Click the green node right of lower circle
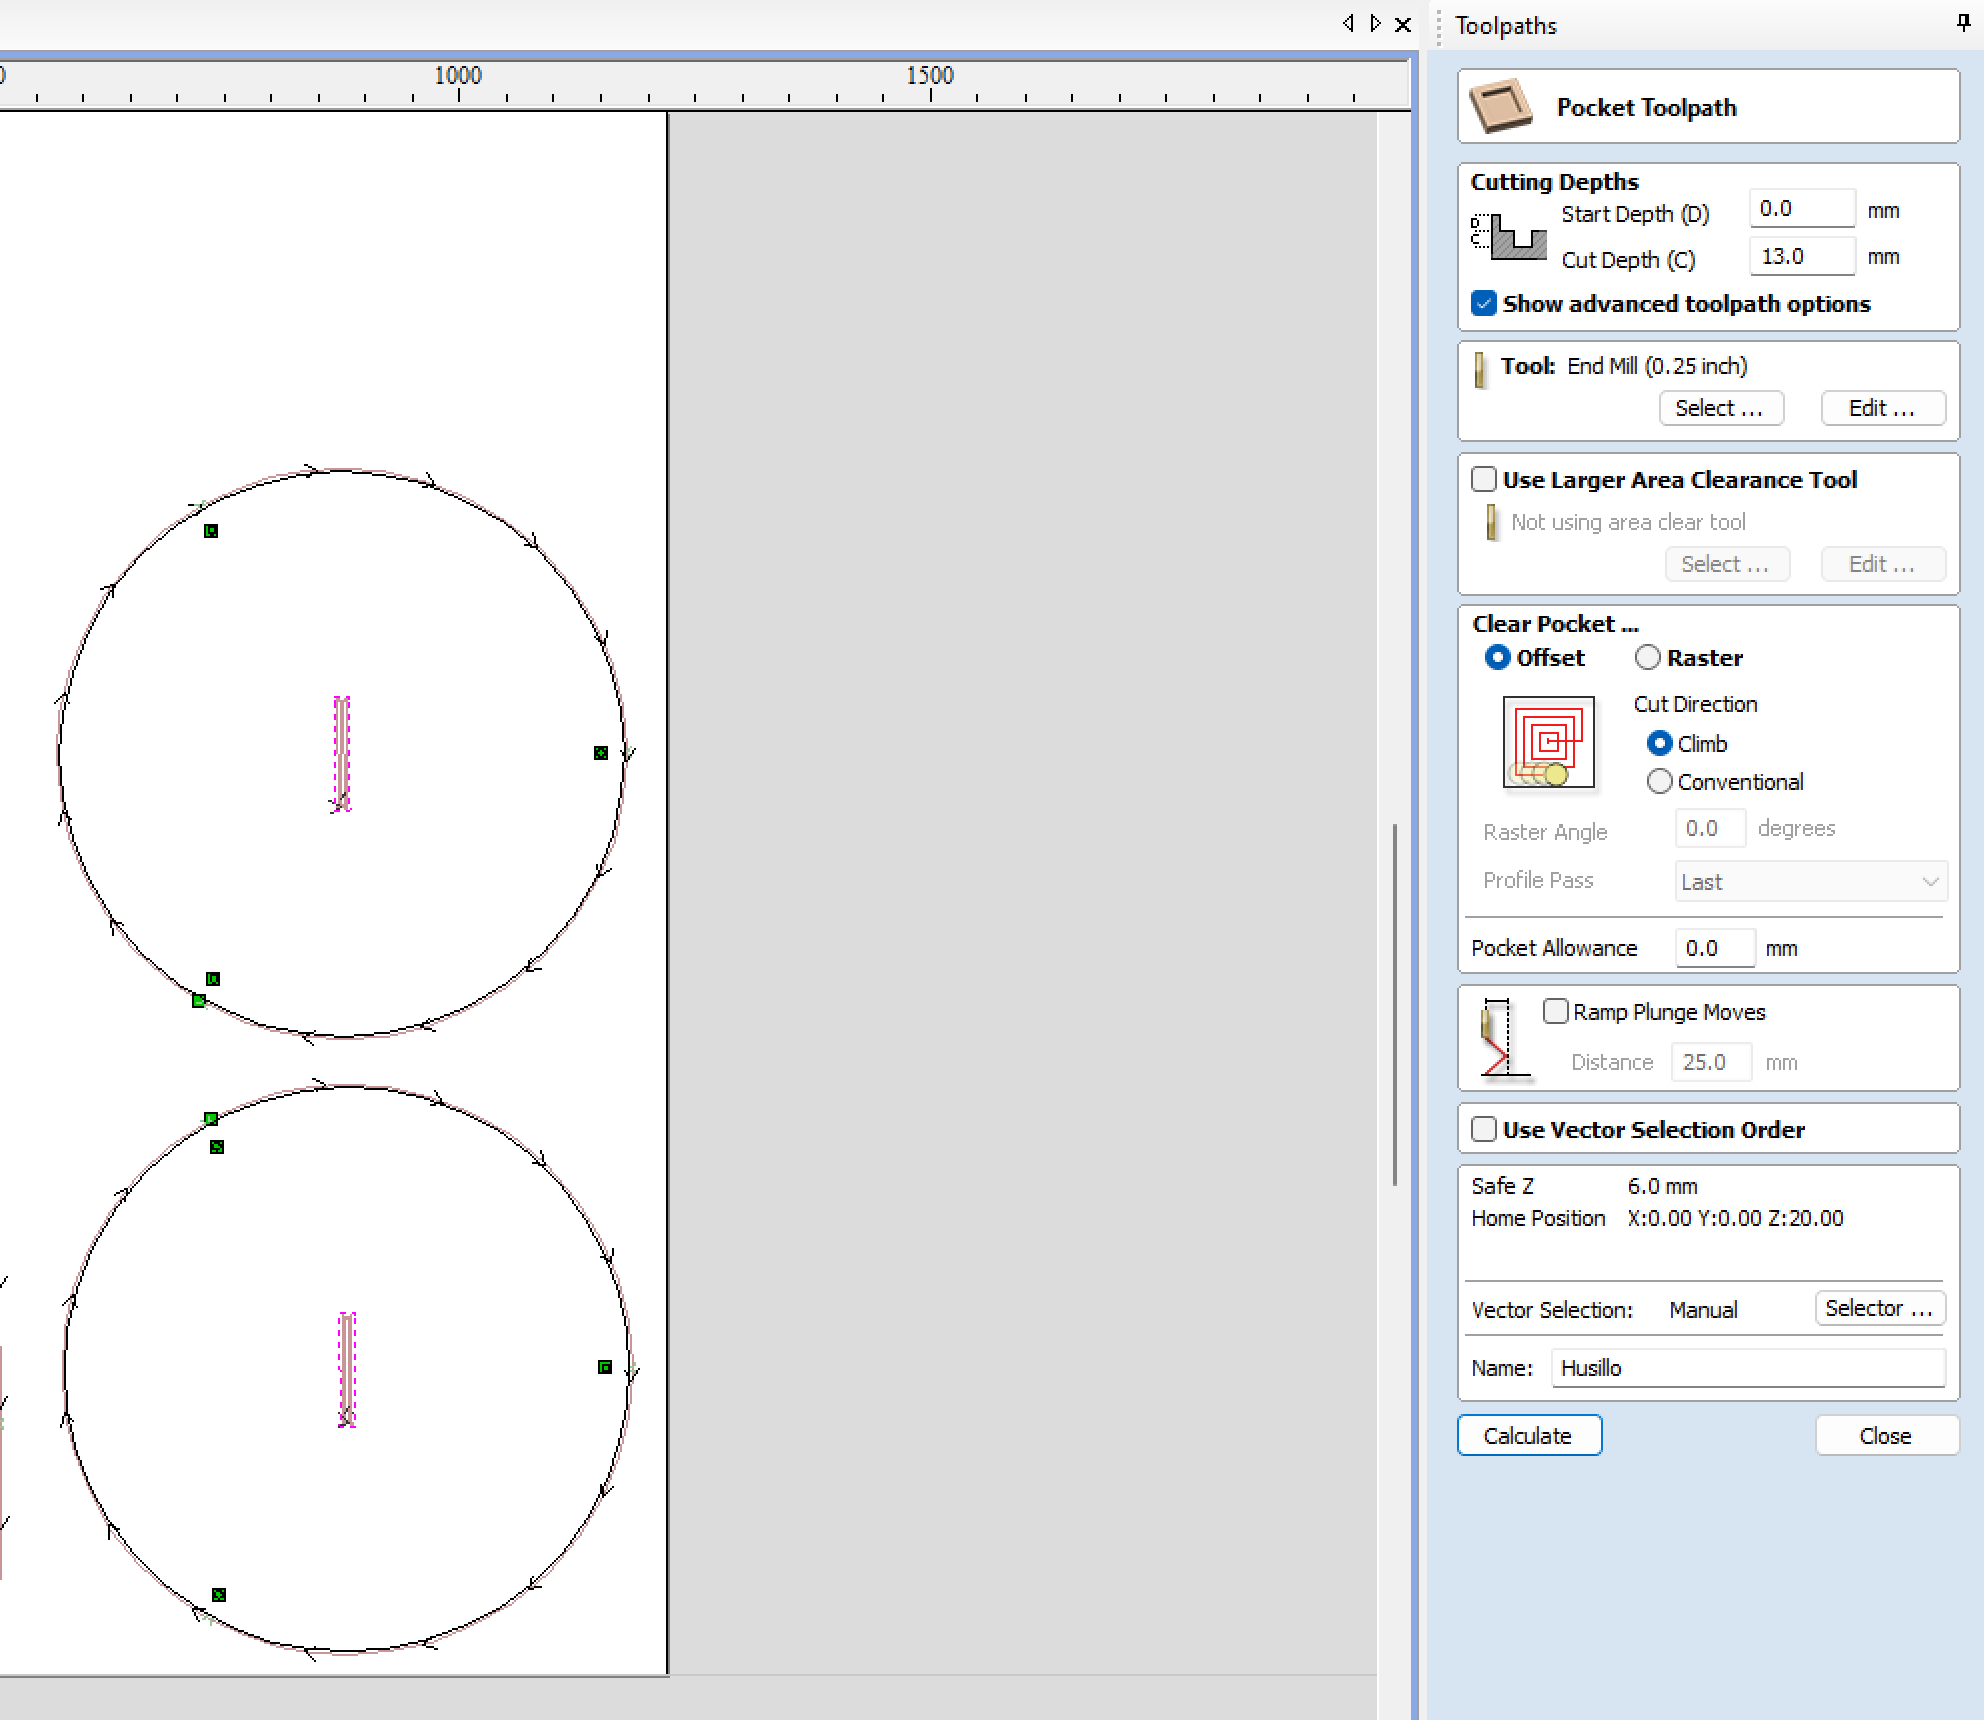The height and width of the screenshot is (1720, 1984). [605, 1367]
